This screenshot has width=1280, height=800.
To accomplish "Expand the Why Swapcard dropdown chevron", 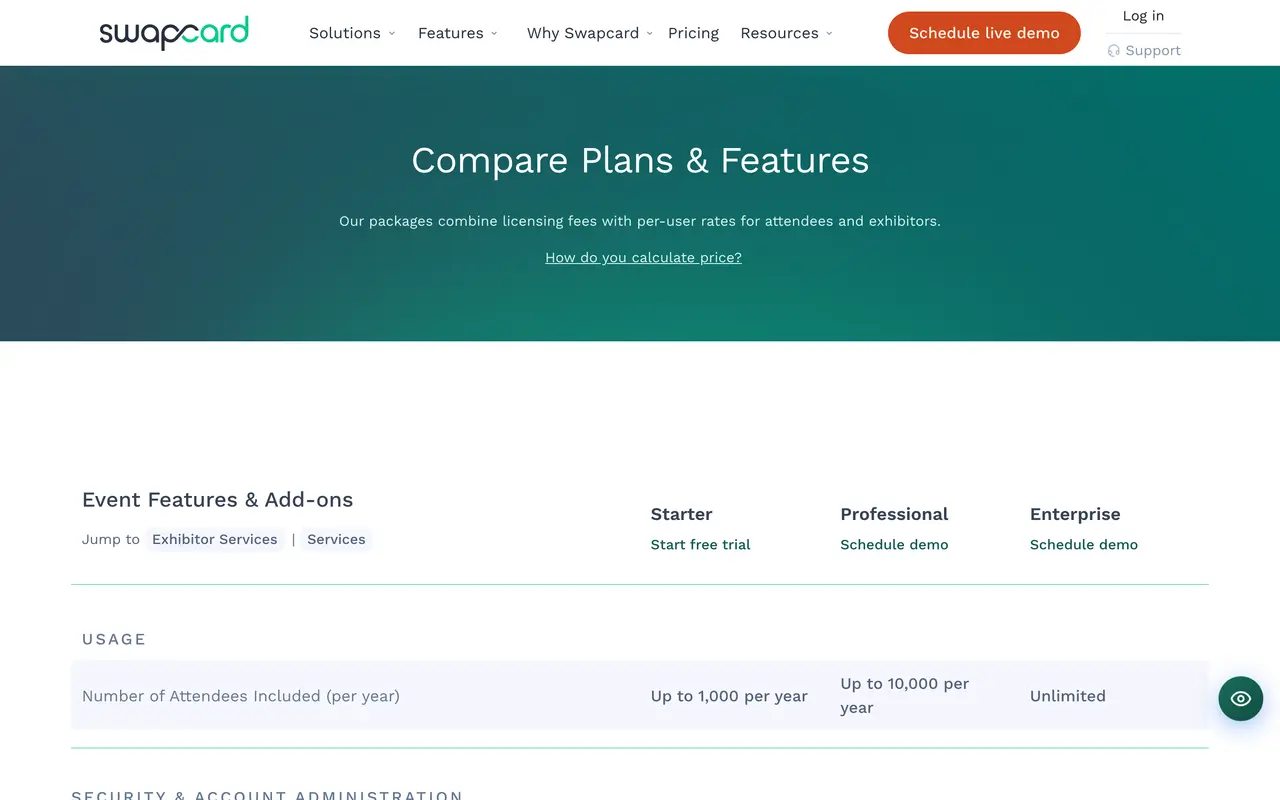I will pyautogui.click(x=649, y=34).
